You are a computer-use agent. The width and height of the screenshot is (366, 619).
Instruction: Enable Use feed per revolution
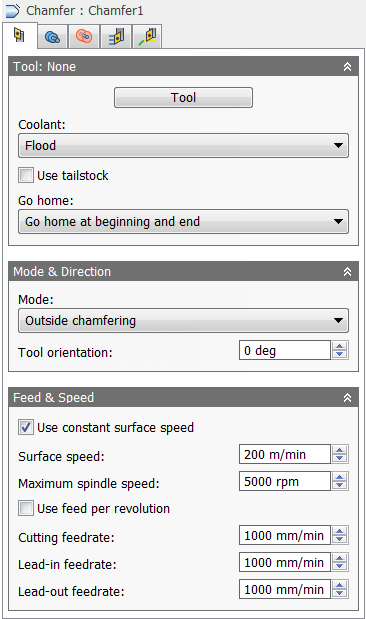pyautogui.click(x=26, y=508)
